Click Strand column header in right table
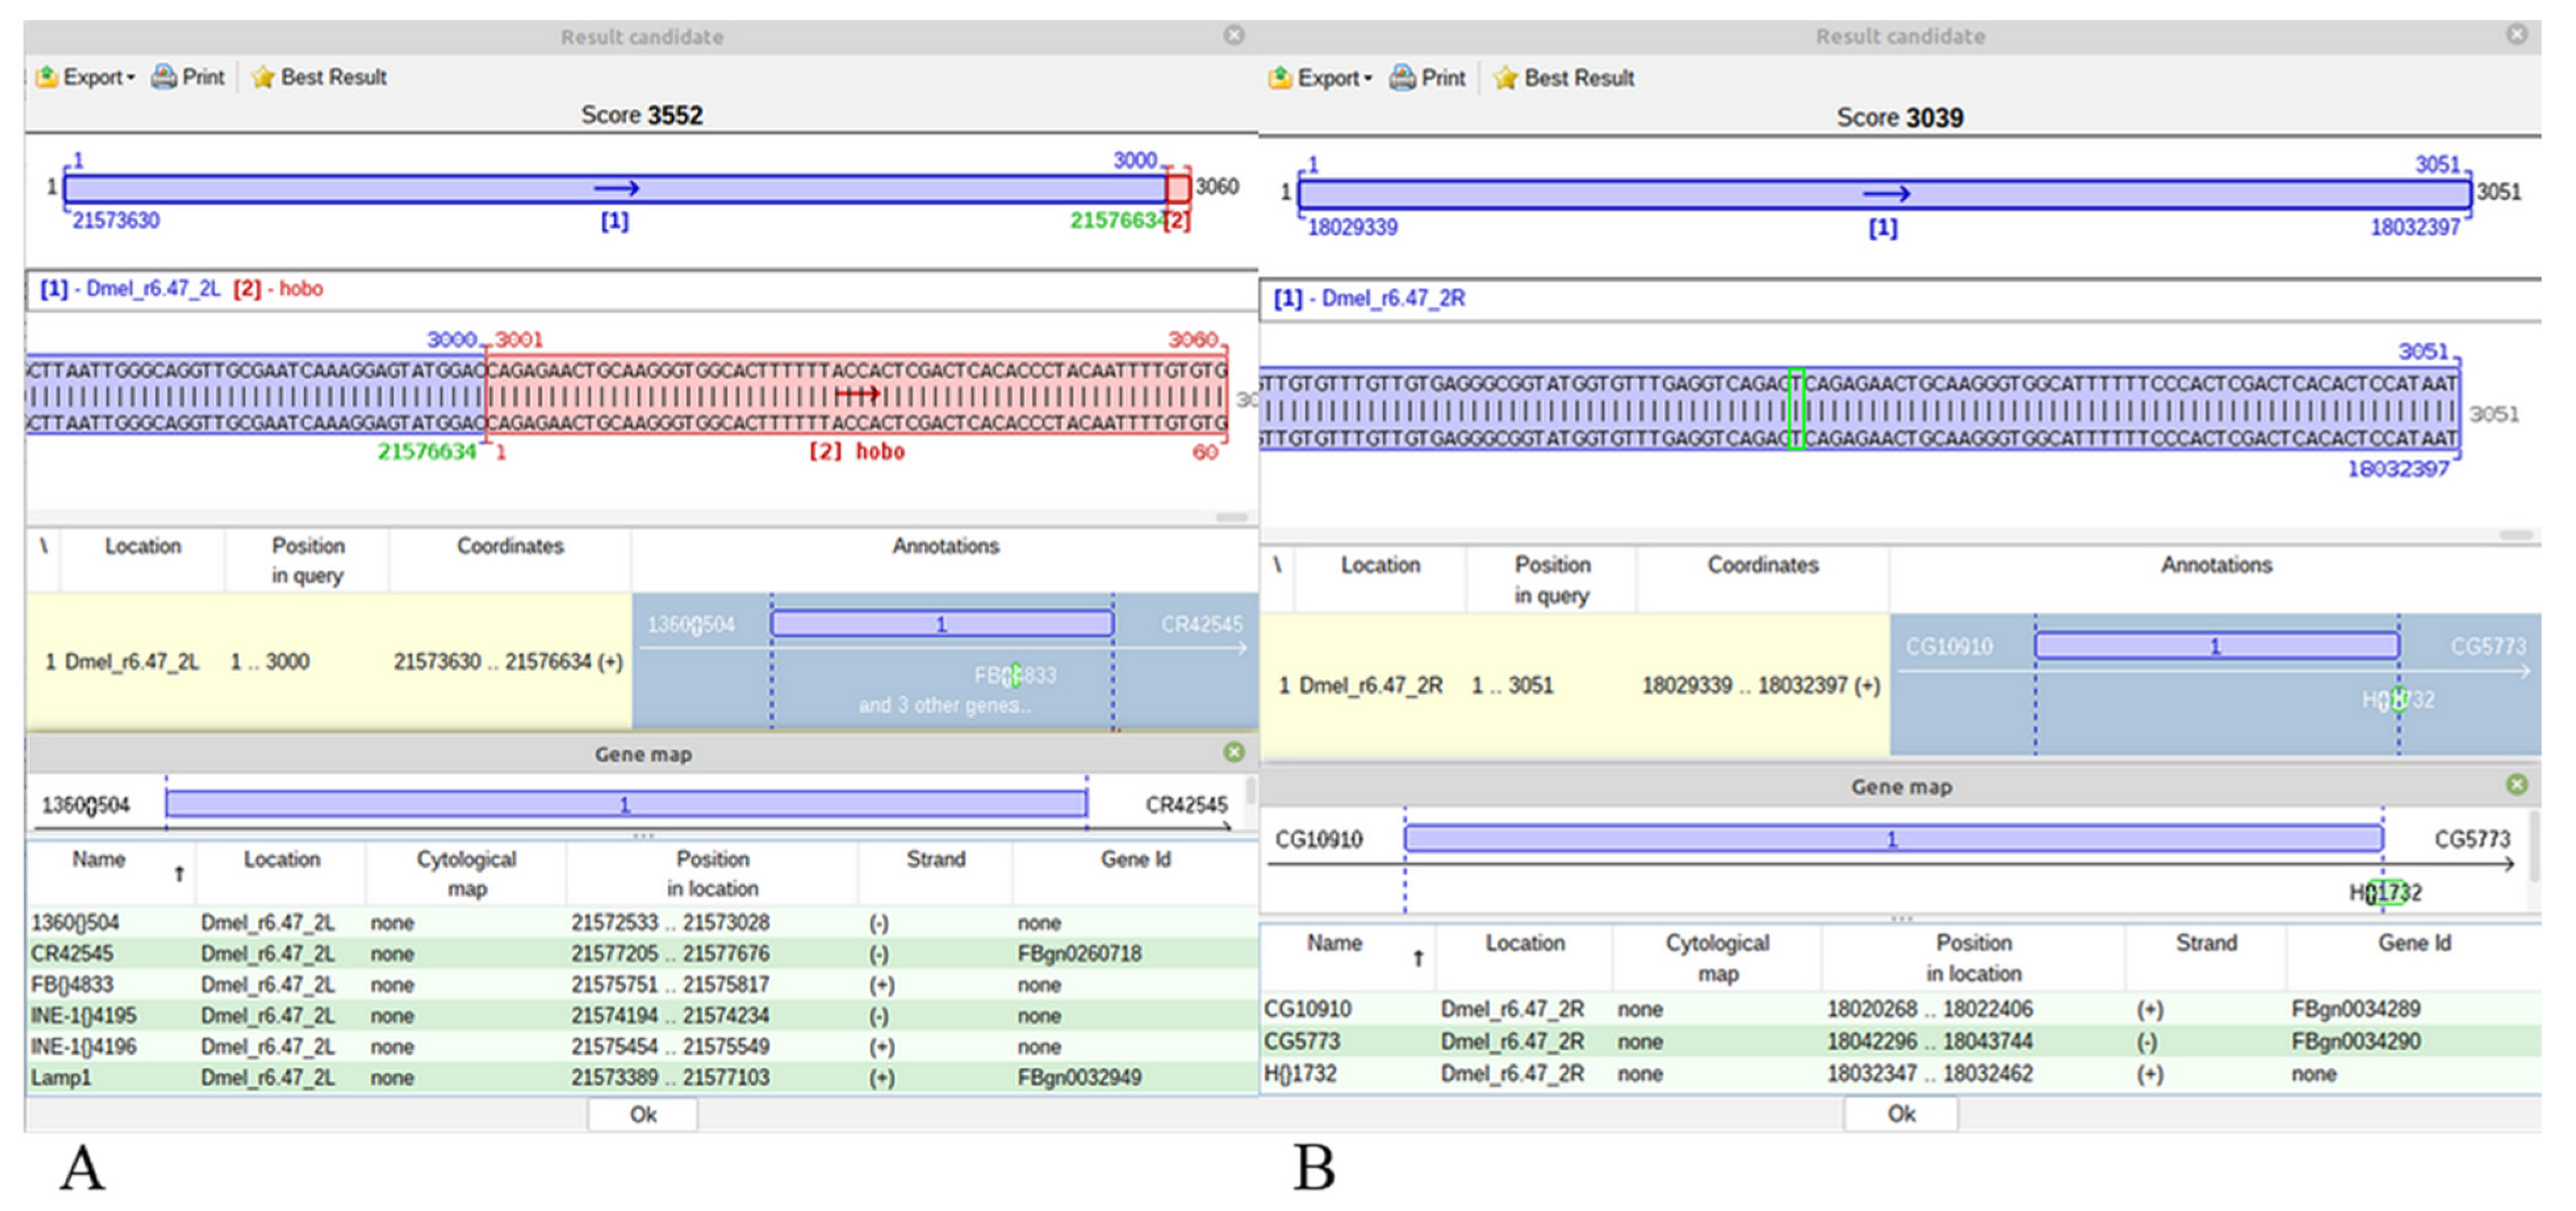The width and height of the screenshot is (2576, 1211). [x=2205, y=943]
